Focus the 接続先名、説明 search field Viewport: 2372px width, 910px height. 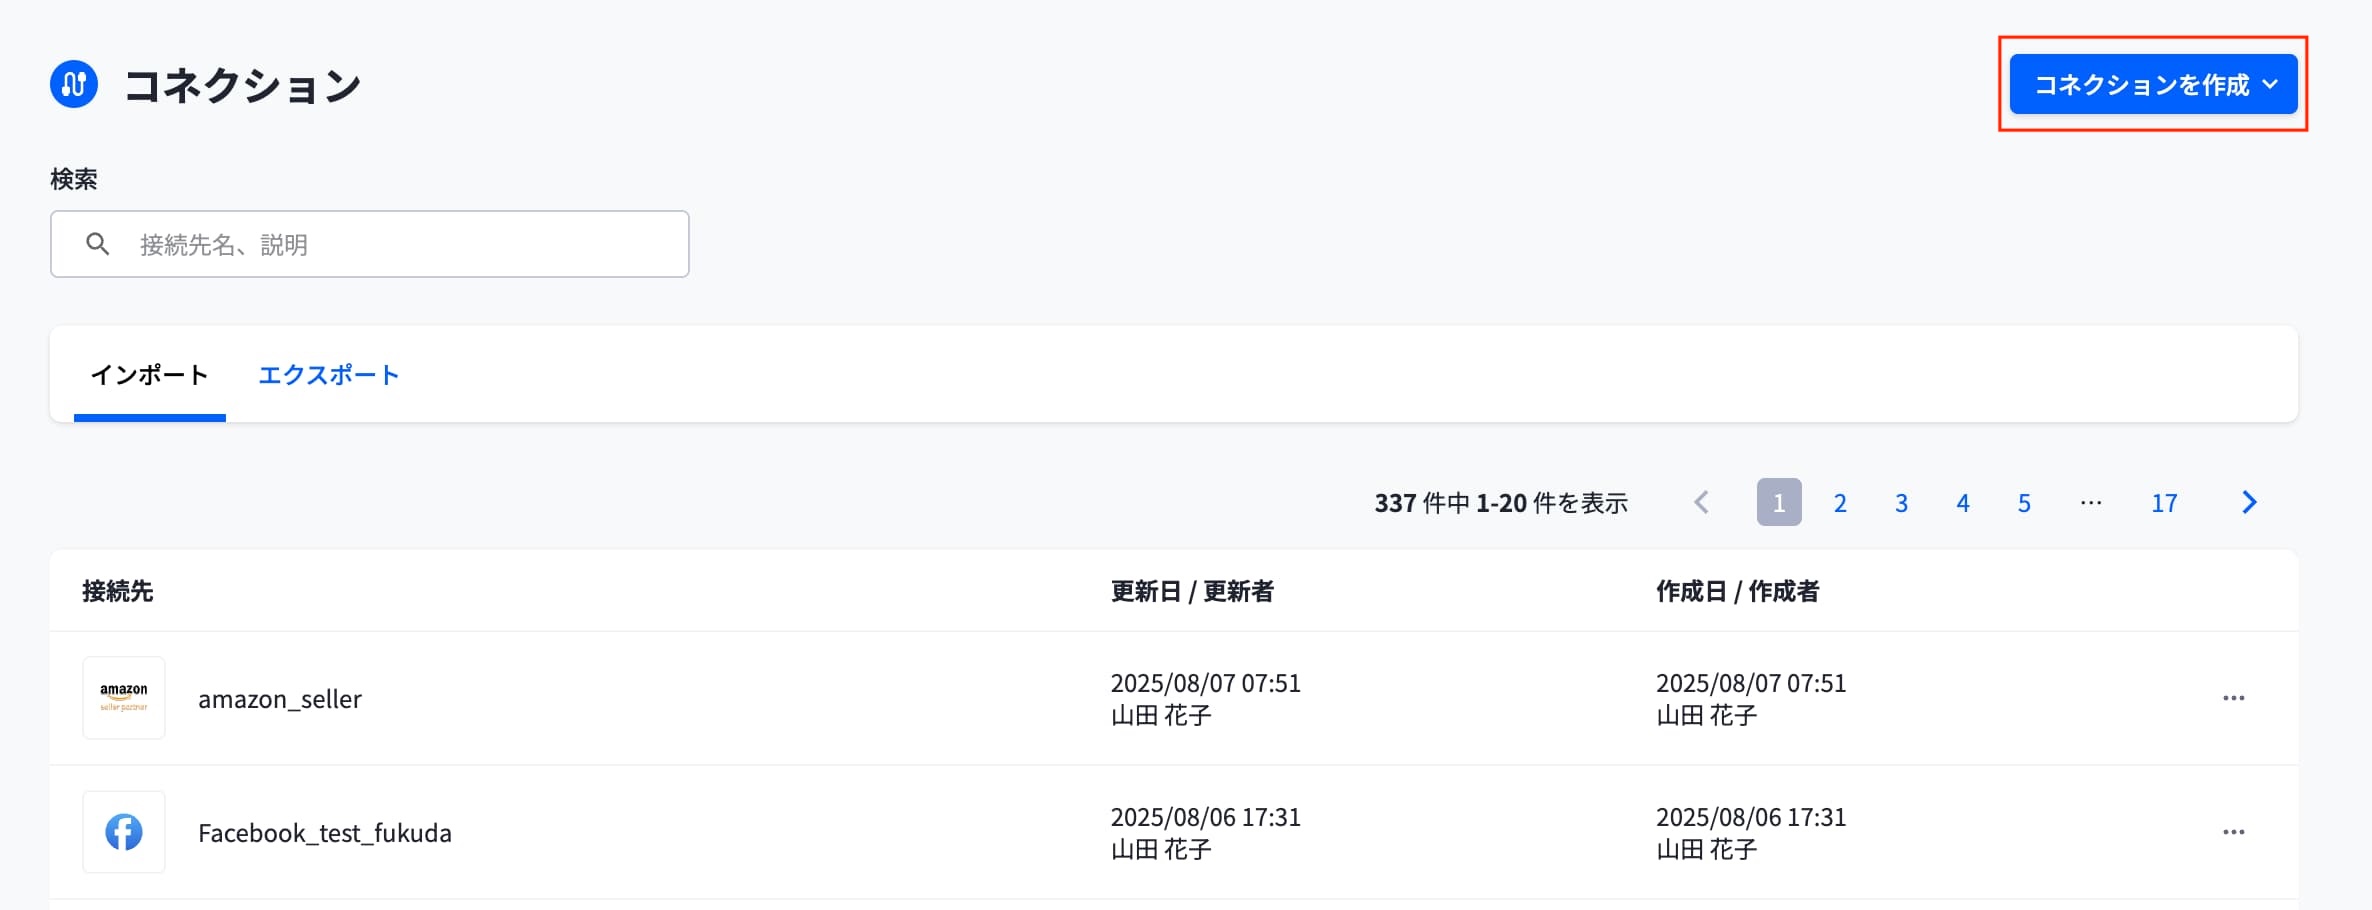[x=400, y=244]
